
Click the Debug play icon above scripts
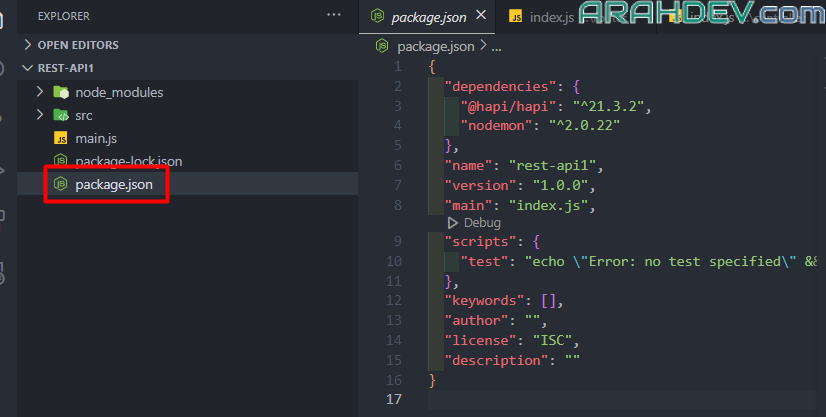click(453, 223)
